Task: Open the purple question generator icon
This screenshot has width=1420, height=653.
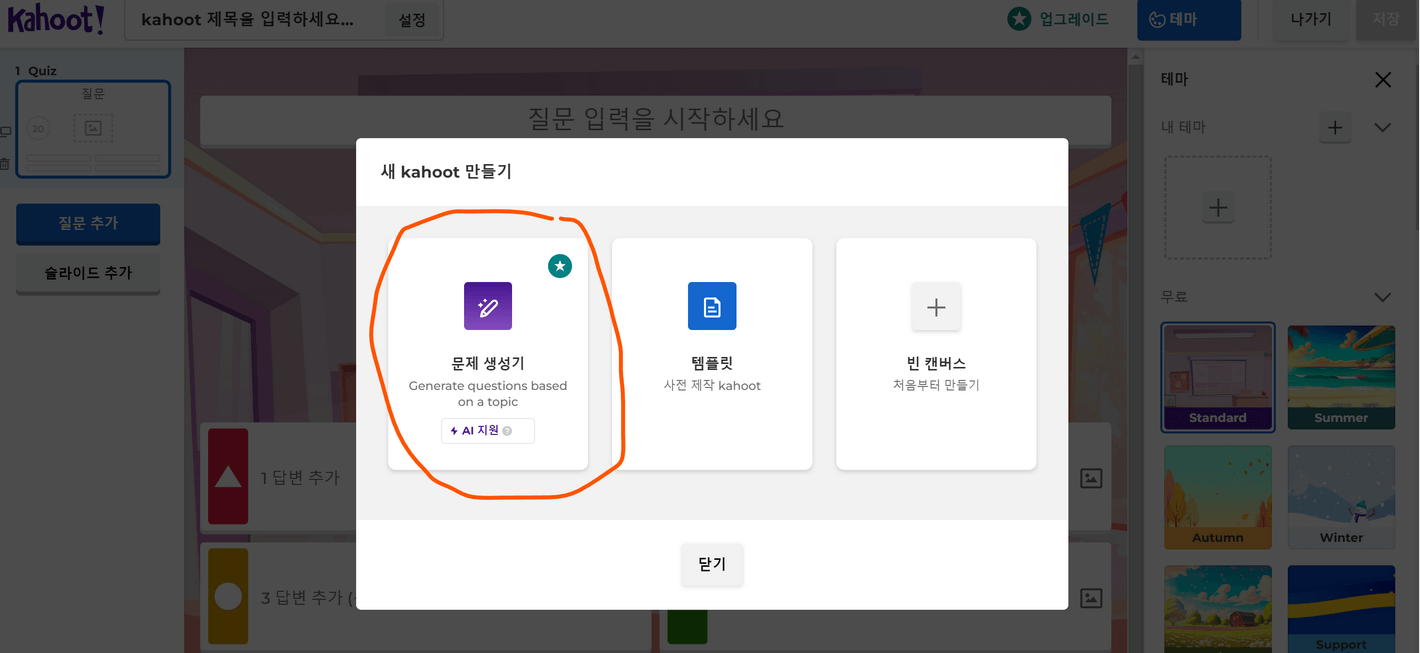Action: pyautogui.click(x=488, y=306)
